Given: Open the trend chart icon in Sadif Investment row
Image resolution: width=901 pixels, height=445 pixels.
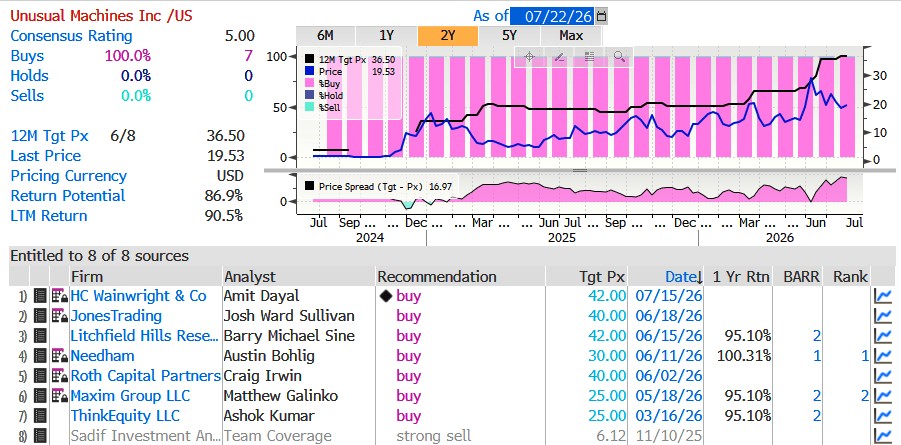Looking at the screenshot, I should pyautogui.click(x=883, y=436).
